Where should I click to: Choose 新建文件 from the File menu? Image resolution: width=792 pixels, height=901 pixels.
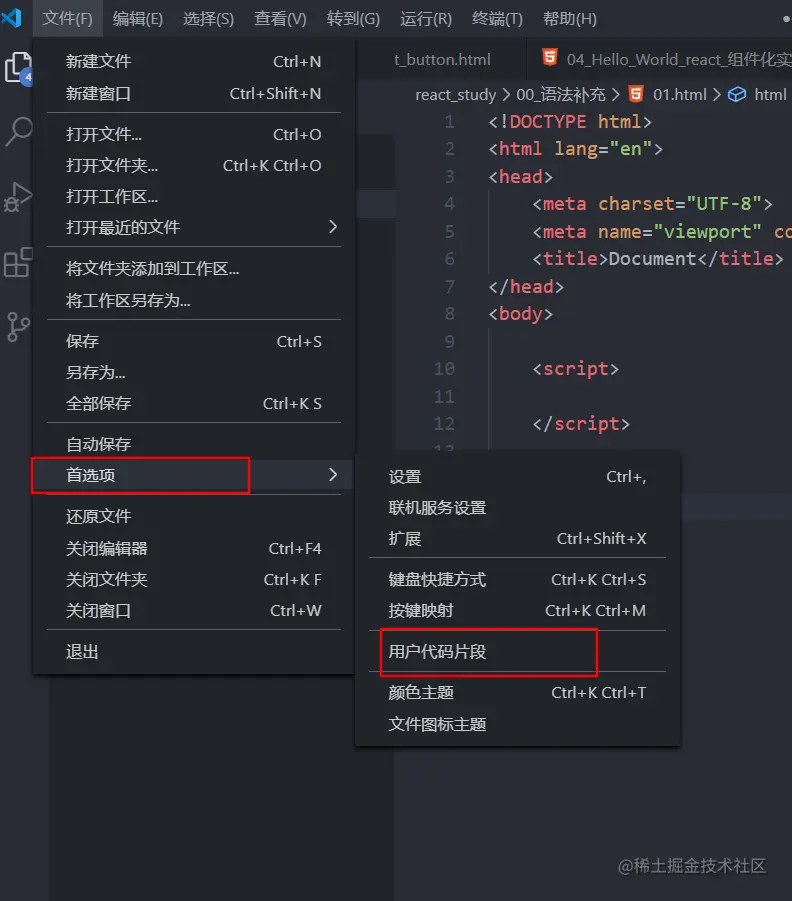194,61
